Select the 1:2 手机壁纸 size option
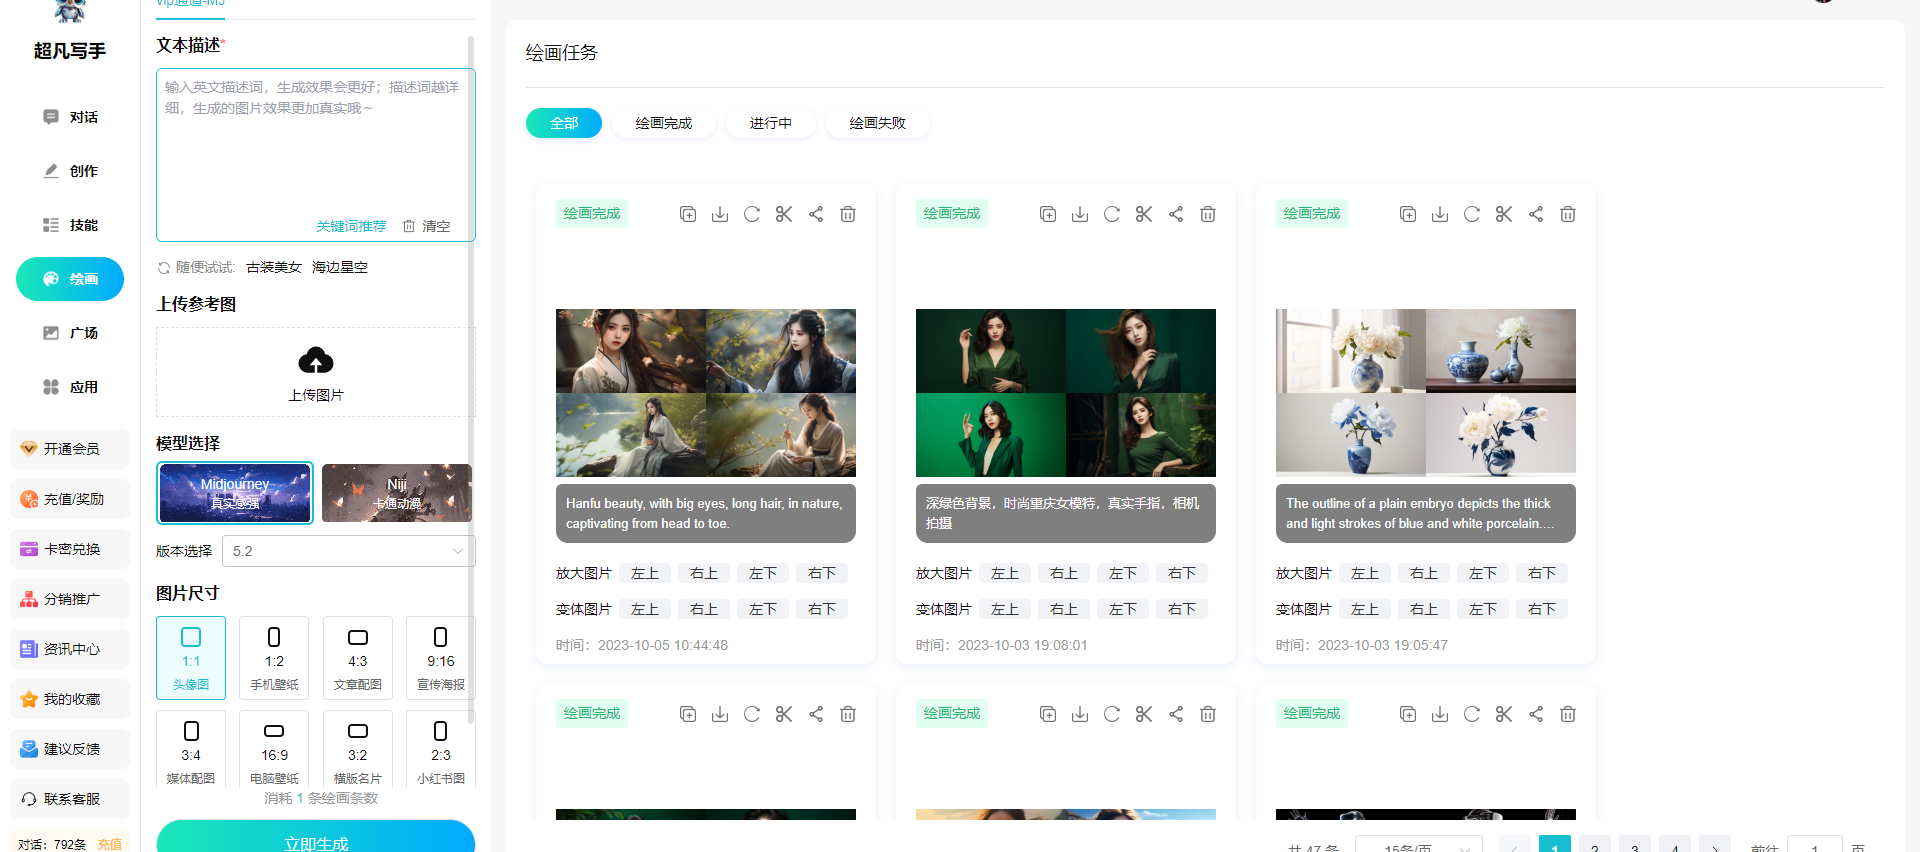 click(x=274, y=658)
